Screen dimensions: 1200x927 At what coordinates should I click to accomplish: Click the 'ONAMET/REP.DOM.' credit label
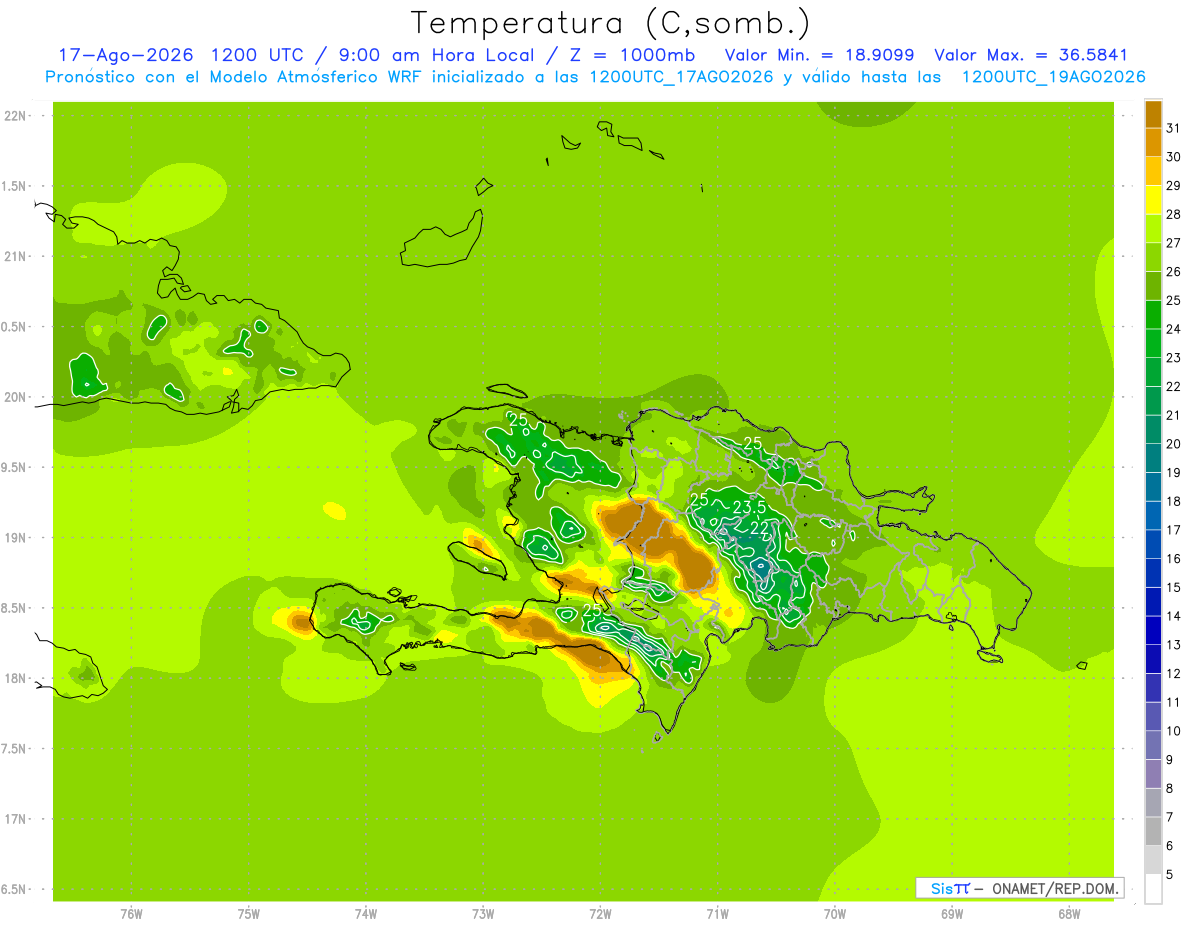(x=1054, y=888)
